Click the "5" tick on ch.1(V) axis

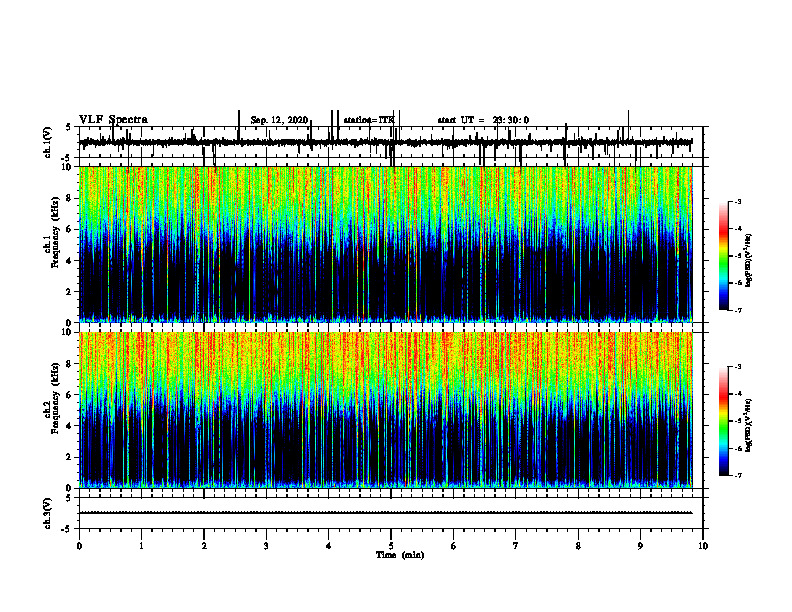(70, 127)
